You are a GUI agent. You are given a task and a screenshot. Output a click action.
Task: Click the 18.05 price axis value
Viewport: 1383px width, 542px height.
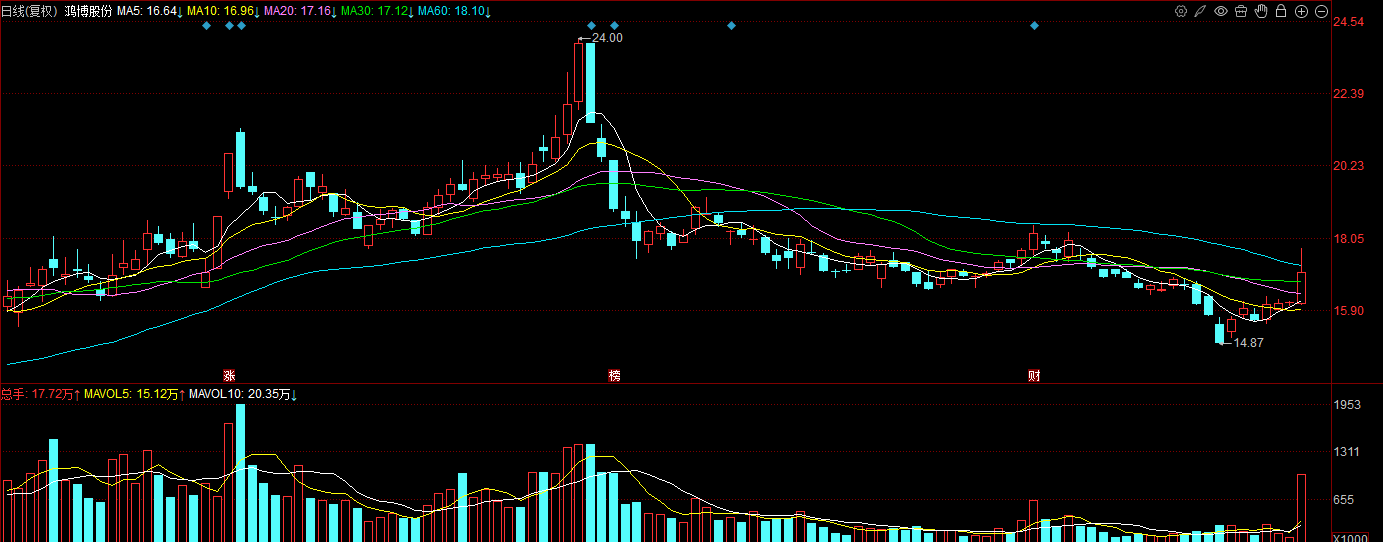[1349, 238]
